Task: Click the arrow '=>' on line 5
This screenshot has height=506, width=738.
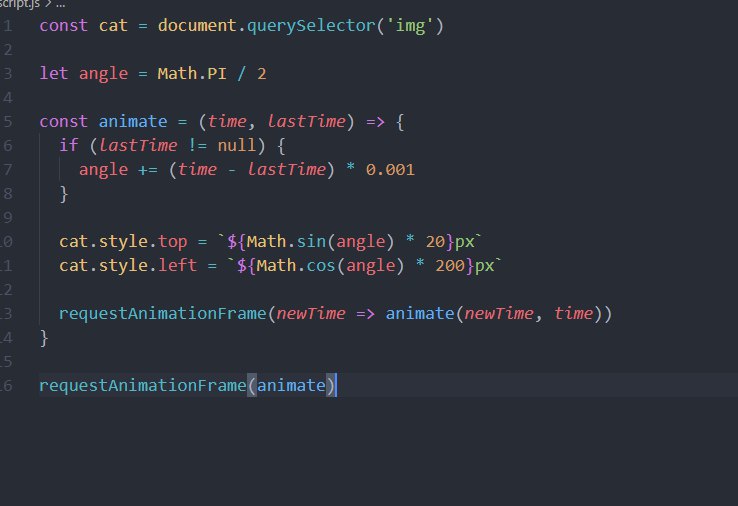Action: (x=375, y=122)
